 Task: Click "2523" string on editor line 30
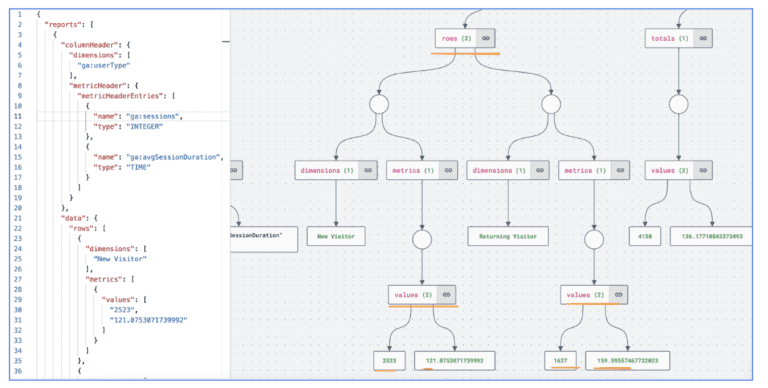(123, 310)
